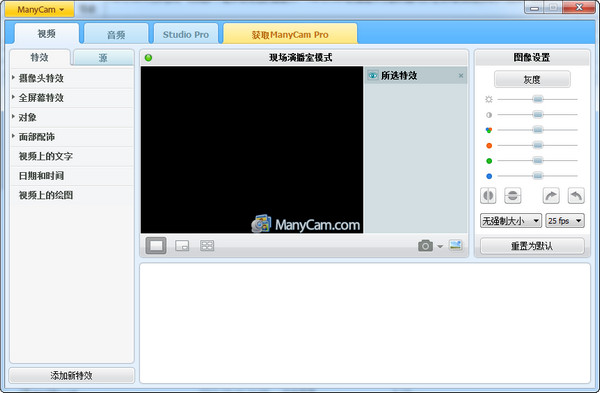Screen dimensions: 600x393
Task: Open the 无强制大小 resolution dropdown
Action: pos(511,221)
